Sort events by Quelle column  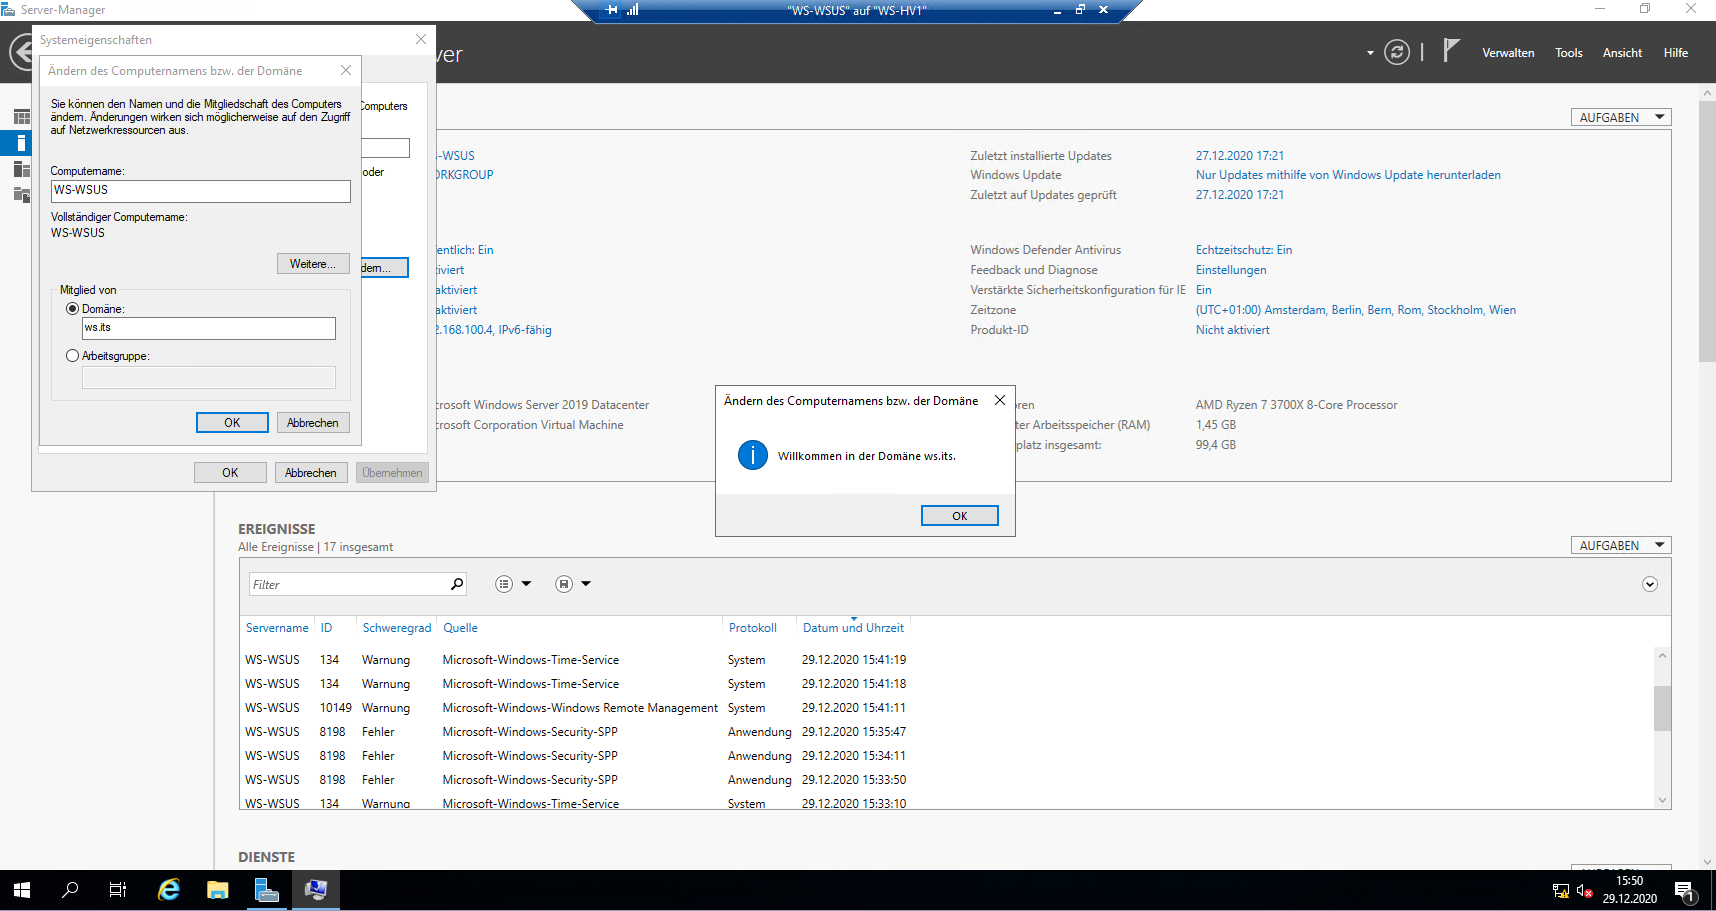click(x=460, y=628)
